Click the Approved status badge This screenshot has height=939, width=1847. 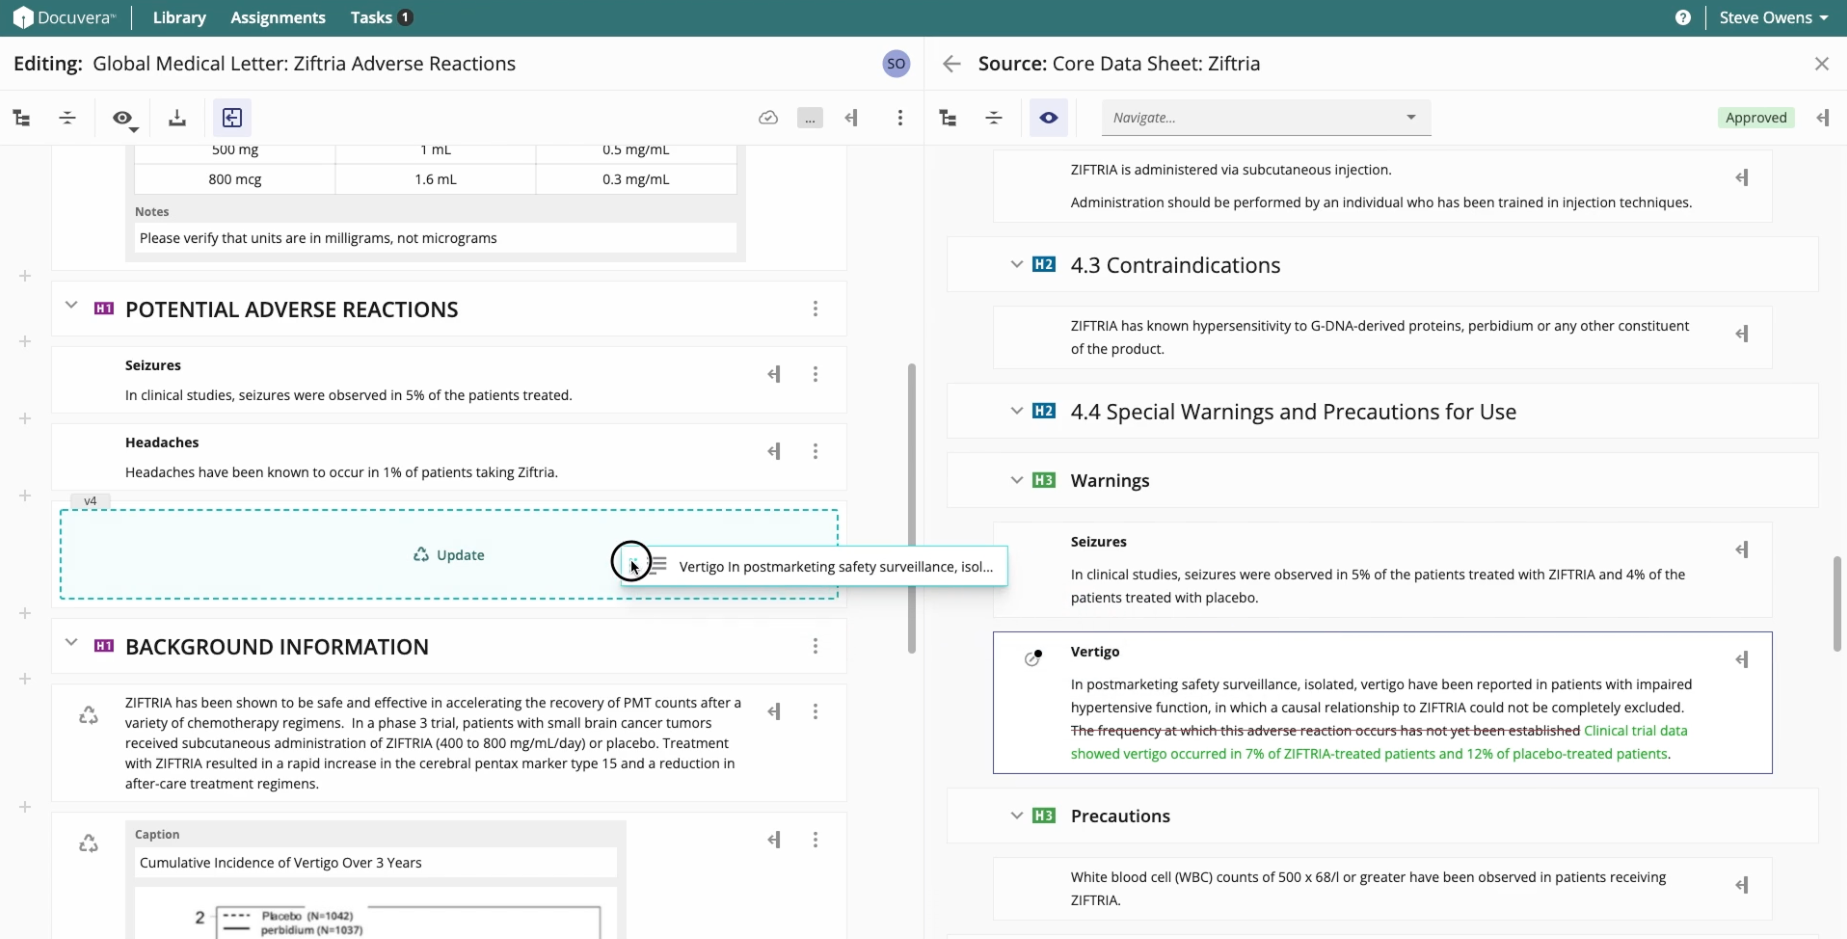tap(1756, 118)
